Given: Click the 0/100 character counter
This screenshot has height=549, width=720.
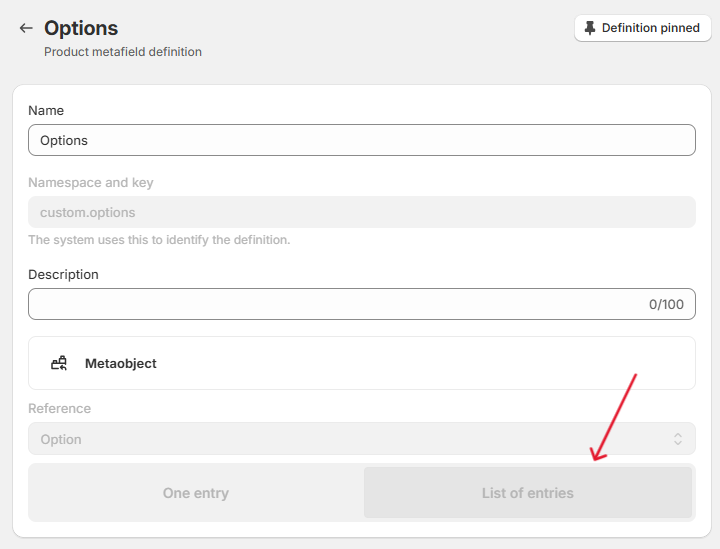Looking at the screenshot, I should coord(666,304).
